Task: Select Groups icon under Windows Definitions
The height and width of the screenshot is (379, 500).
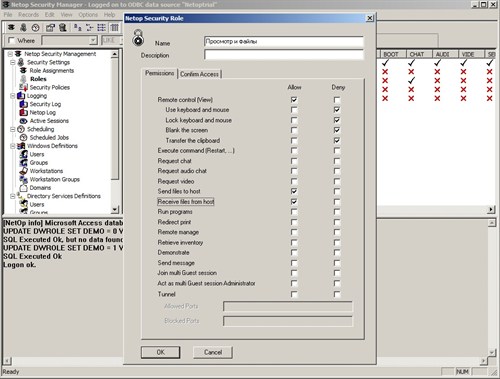Action: tap(23, 162)
